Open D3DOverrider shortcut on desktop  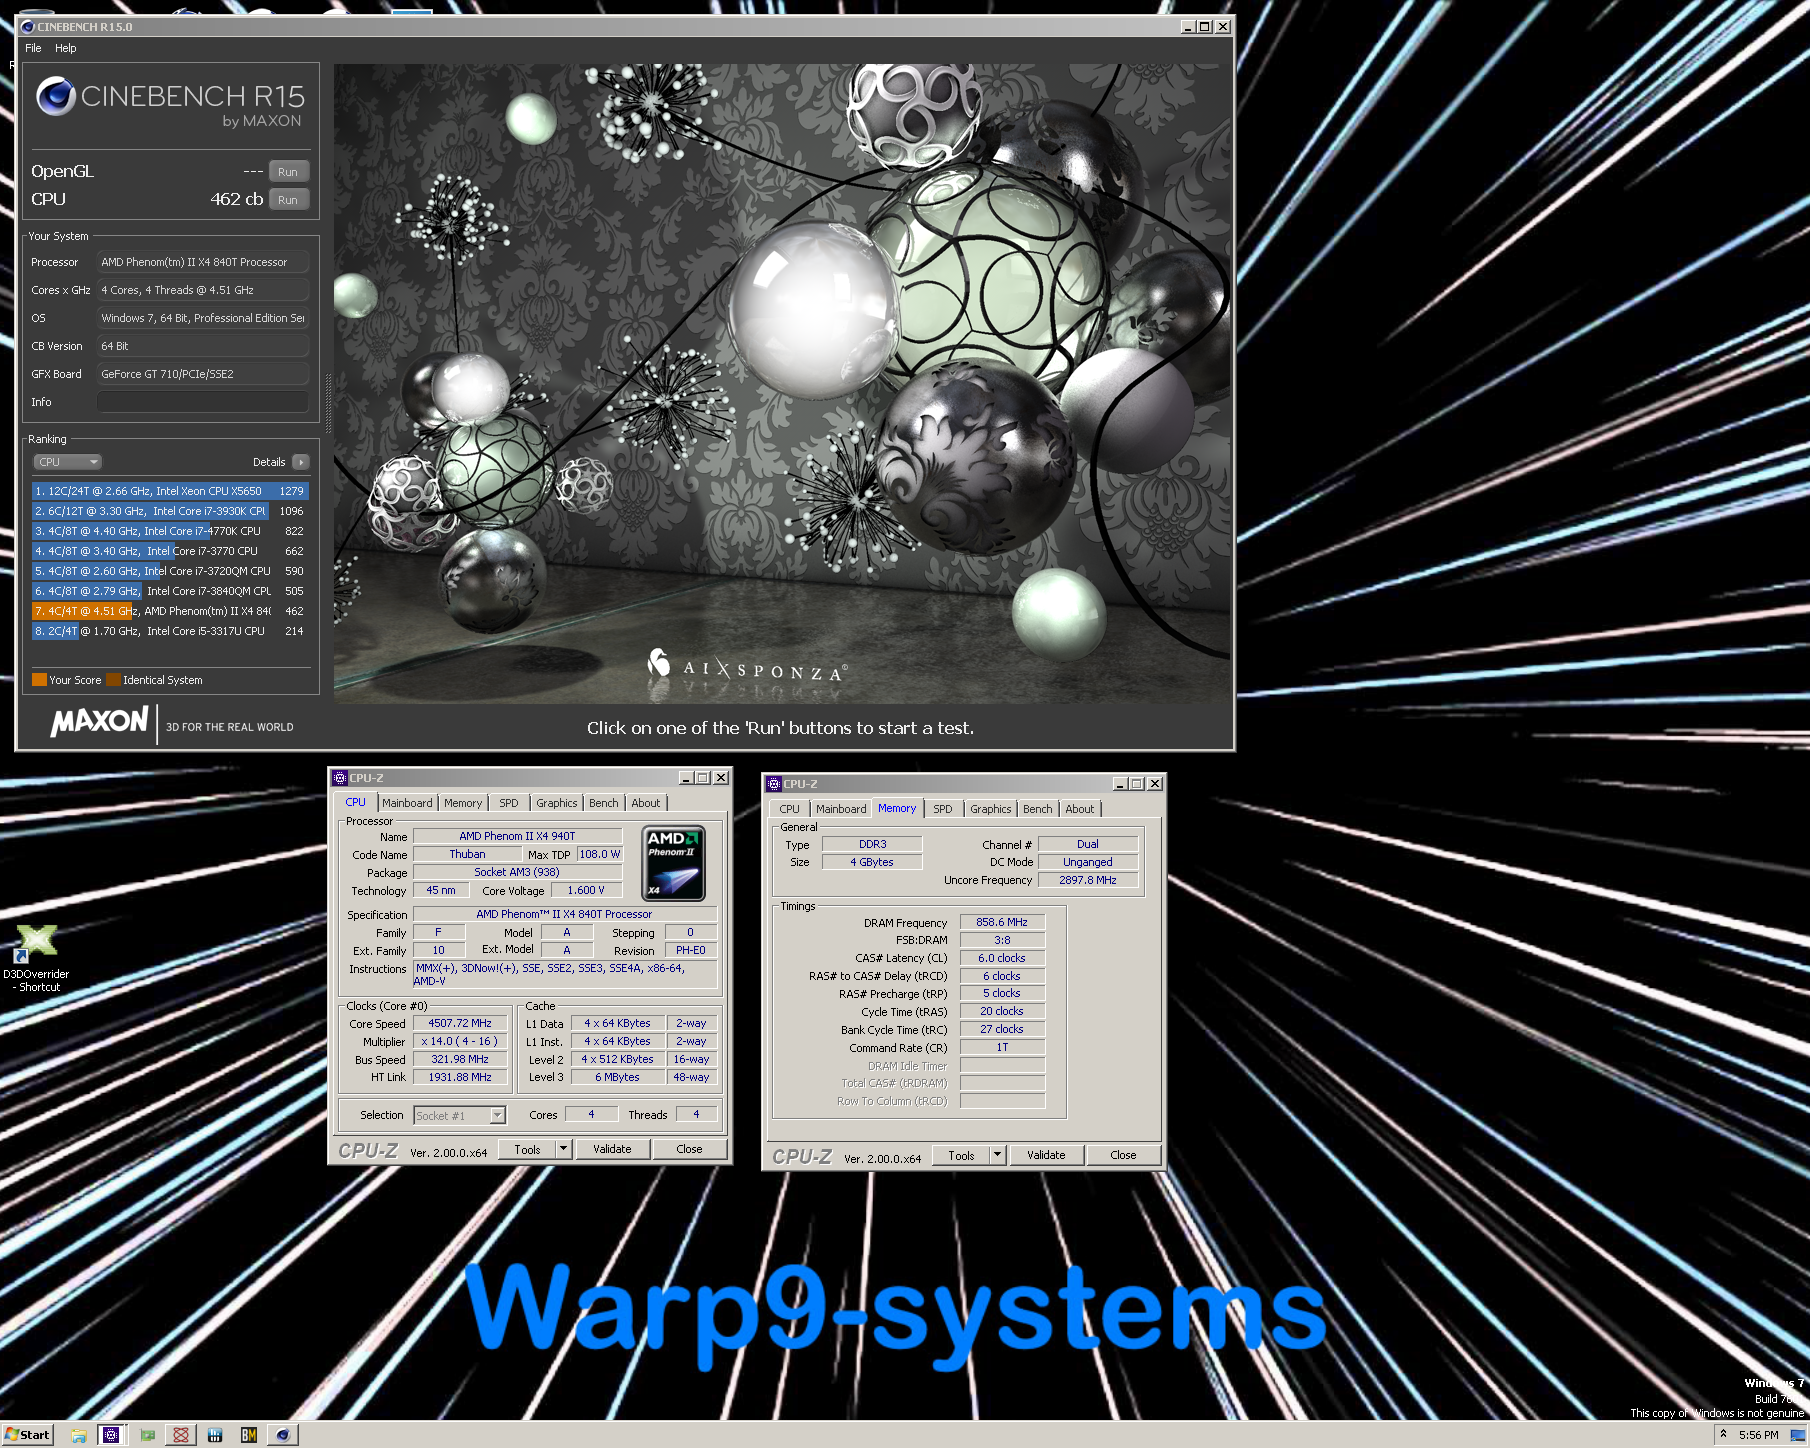tap(36, 958)
